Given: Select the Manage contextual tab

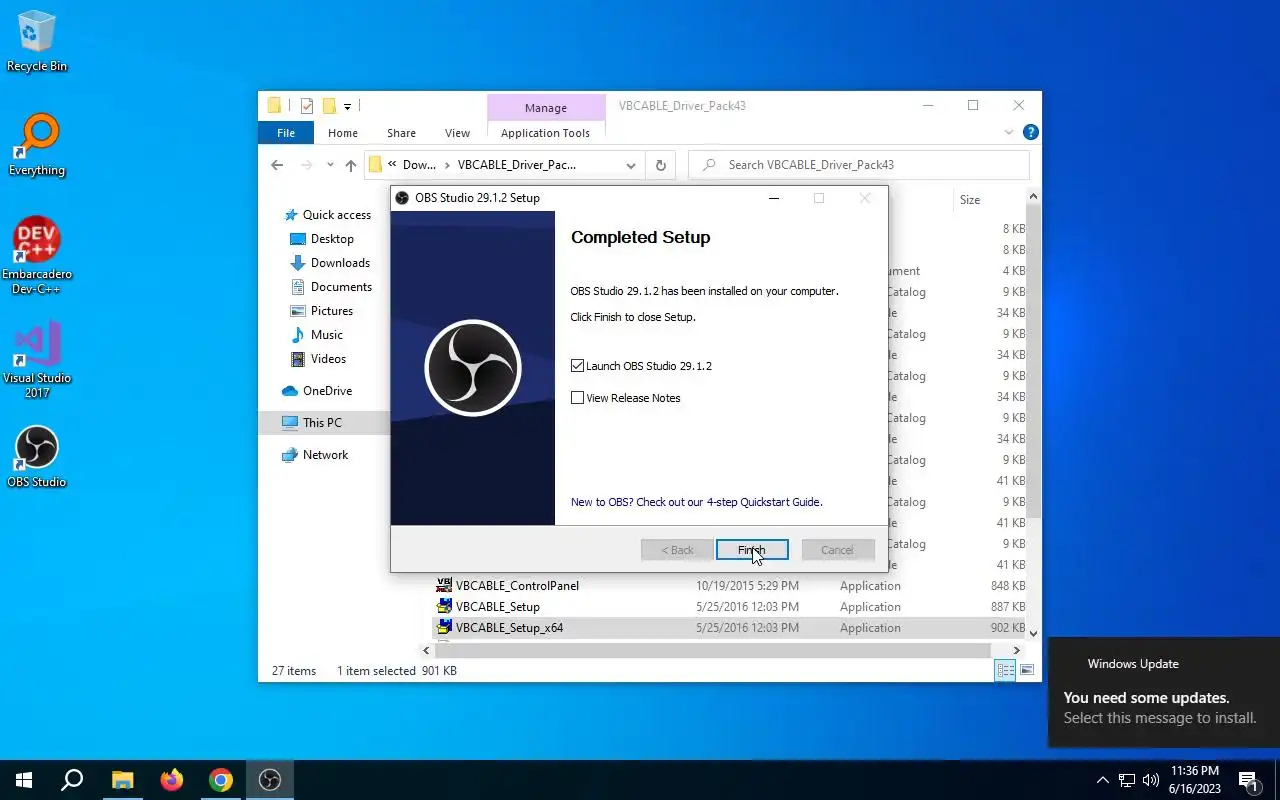Looking at the screenshot, I should [x=545, y=108].
